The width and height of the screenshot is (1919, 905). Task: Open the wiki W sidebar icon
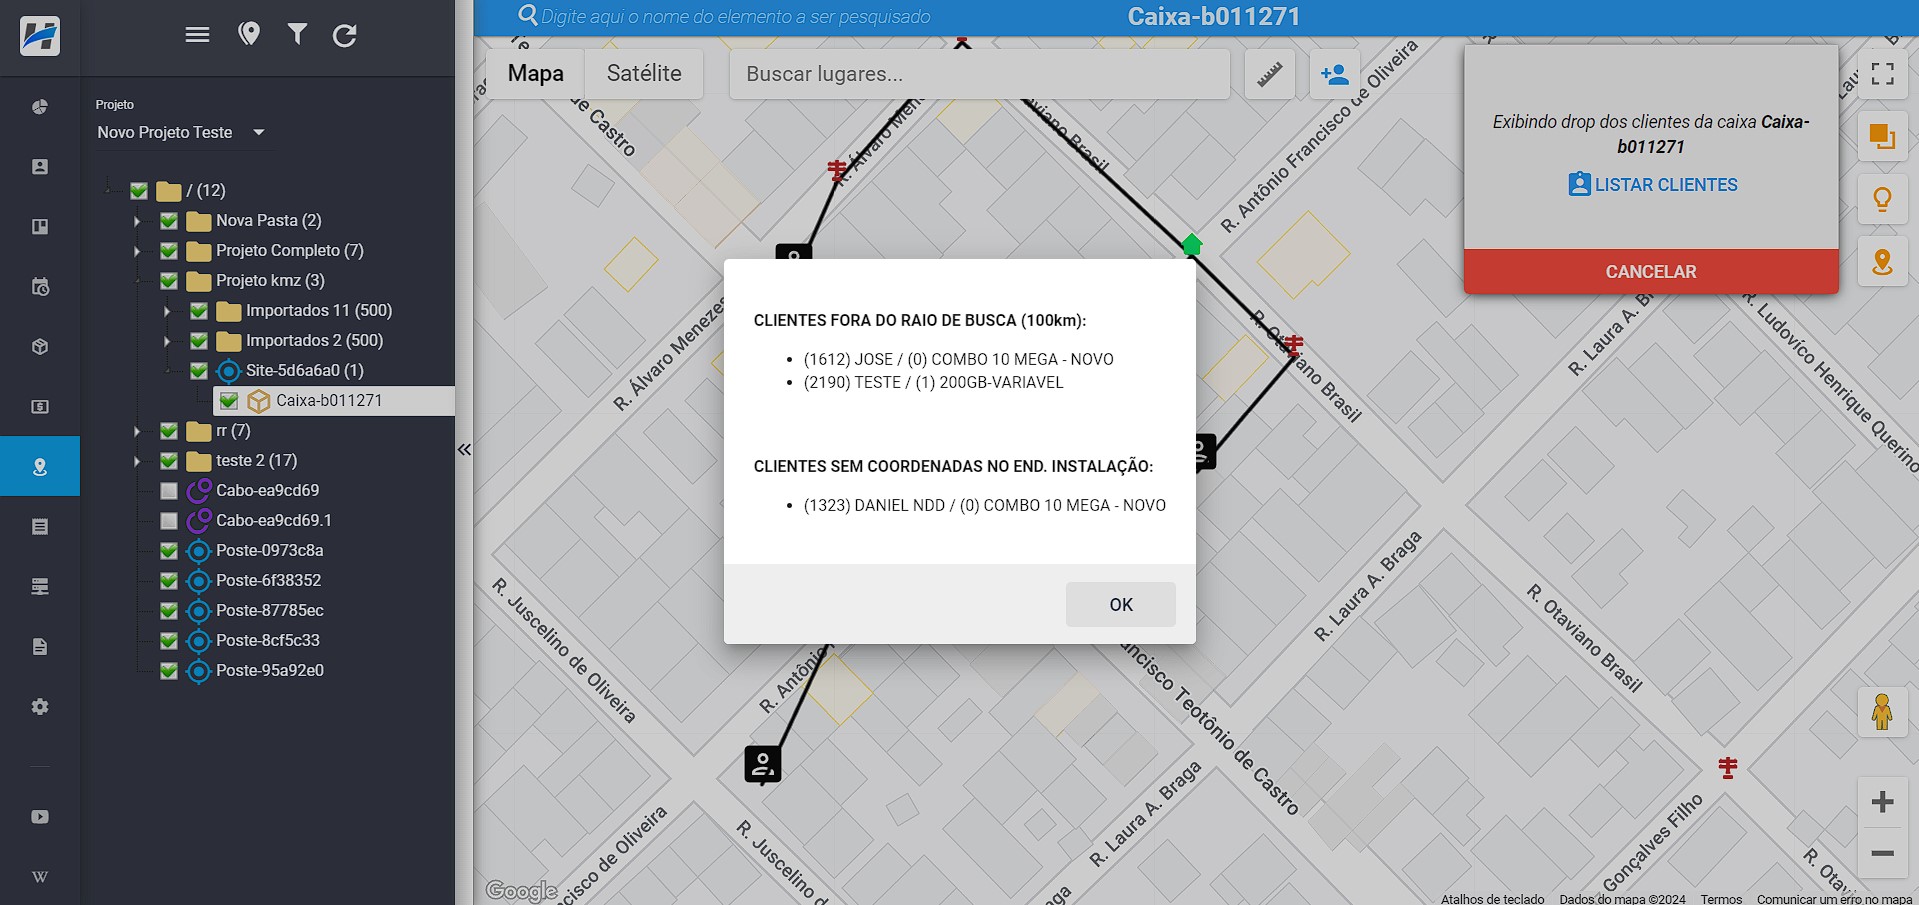pos(40,877)
